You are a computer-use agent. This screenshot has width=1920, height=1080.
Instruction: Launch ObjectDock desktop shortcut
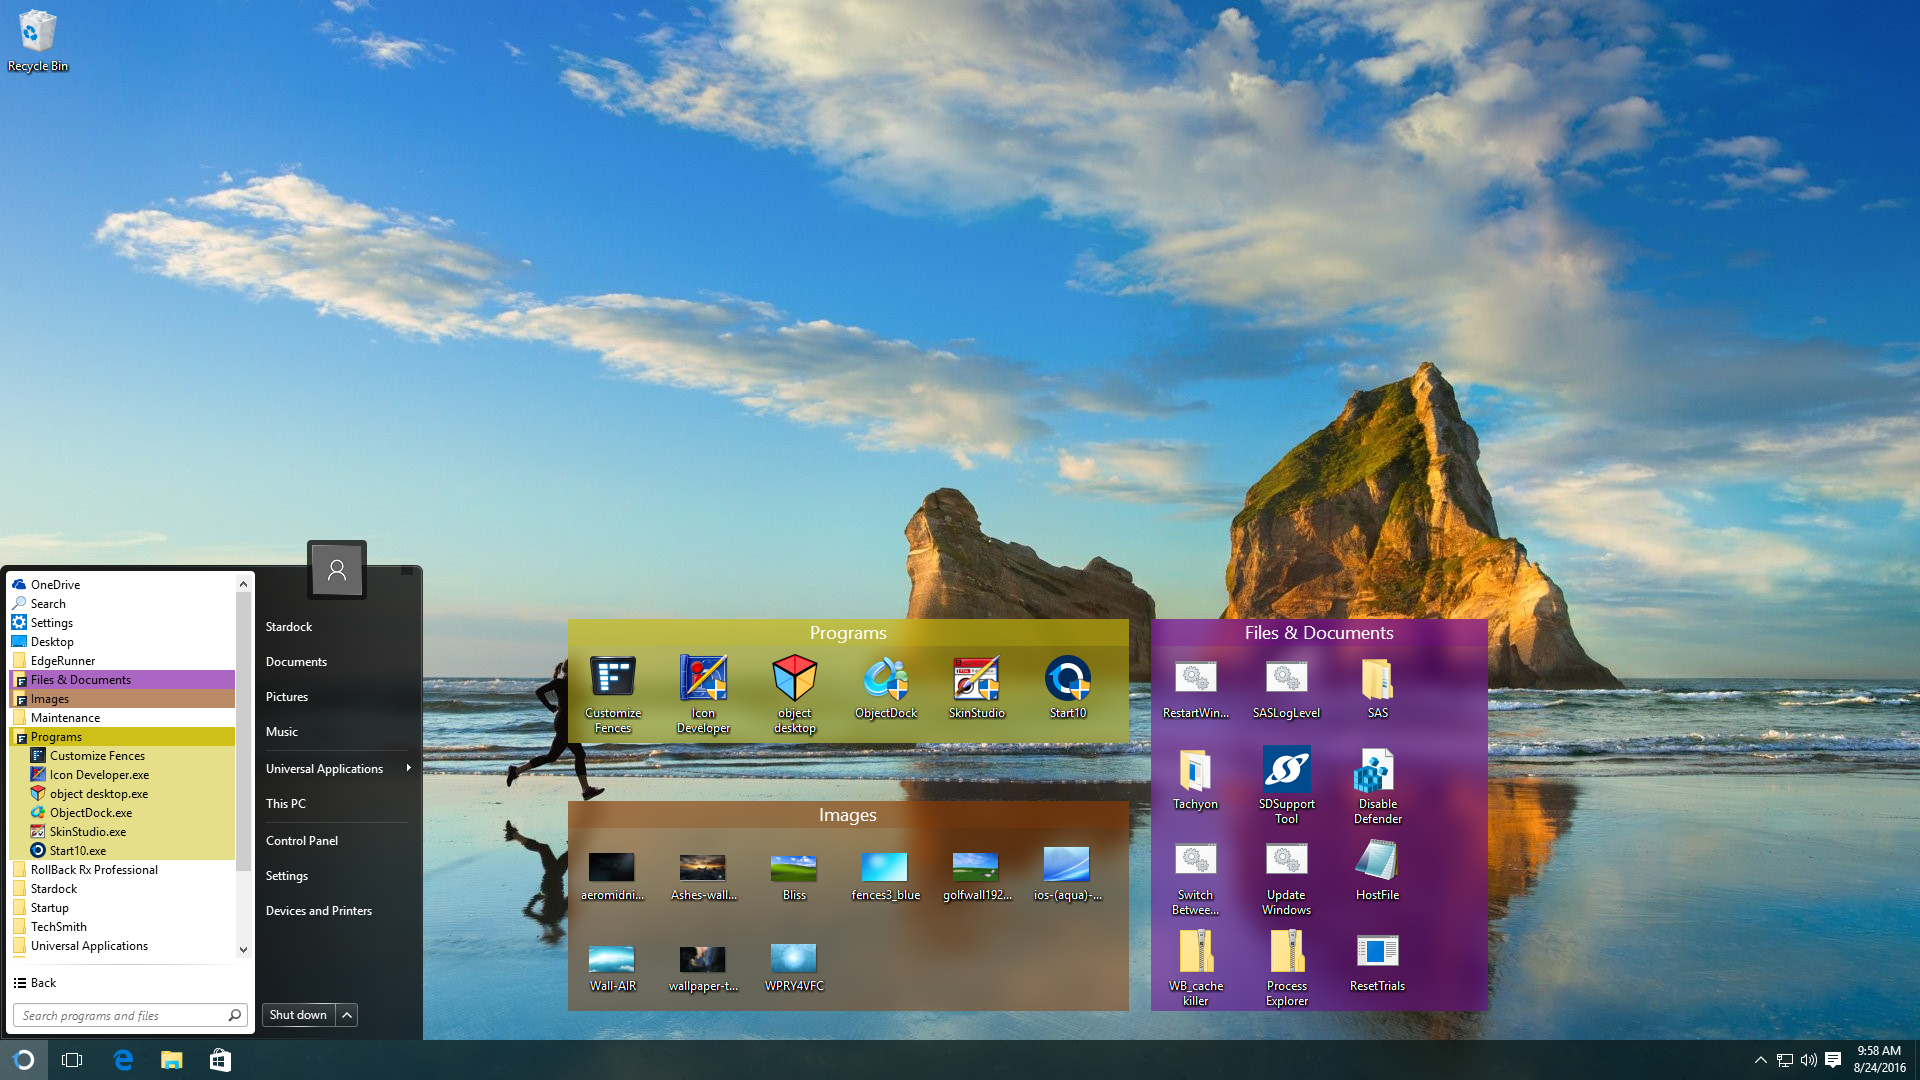click(x=885, y=679)
